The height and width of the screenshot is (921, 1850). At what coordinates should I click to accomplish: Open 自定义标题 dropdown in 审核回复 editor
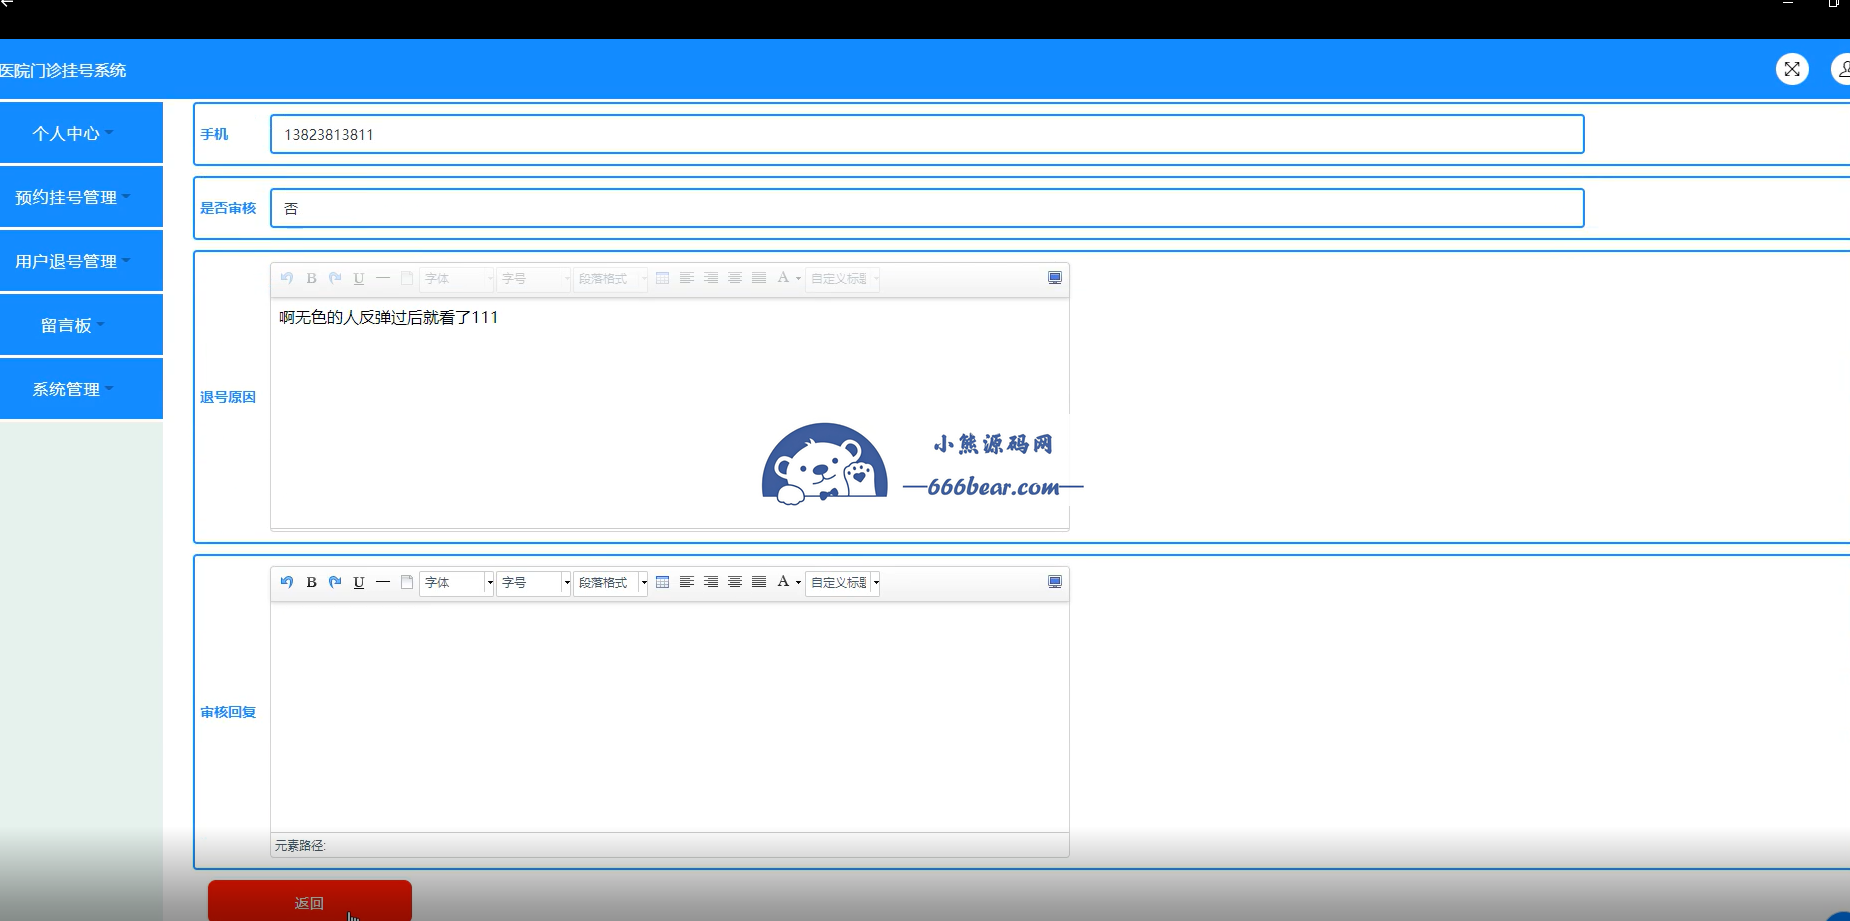843,582
